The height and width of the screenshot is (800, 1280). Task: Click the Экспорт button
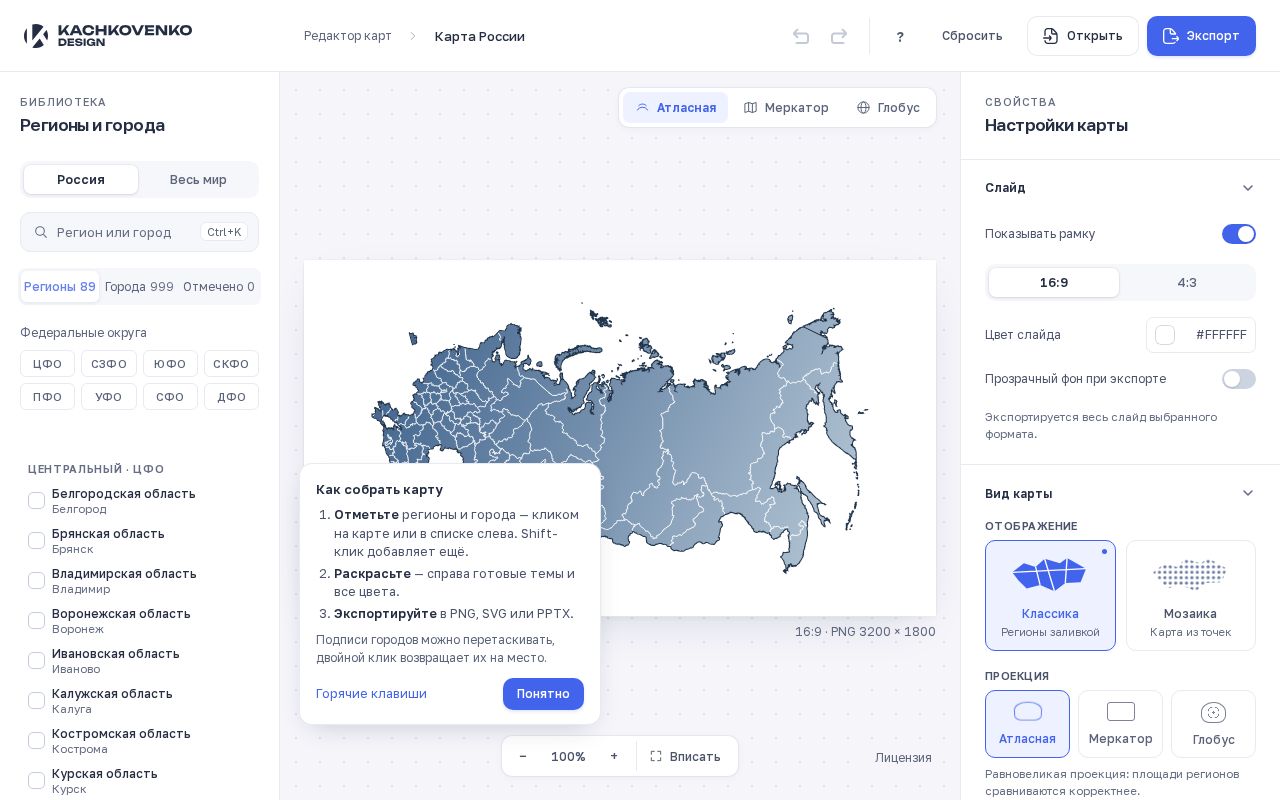tap(1201, 36)
